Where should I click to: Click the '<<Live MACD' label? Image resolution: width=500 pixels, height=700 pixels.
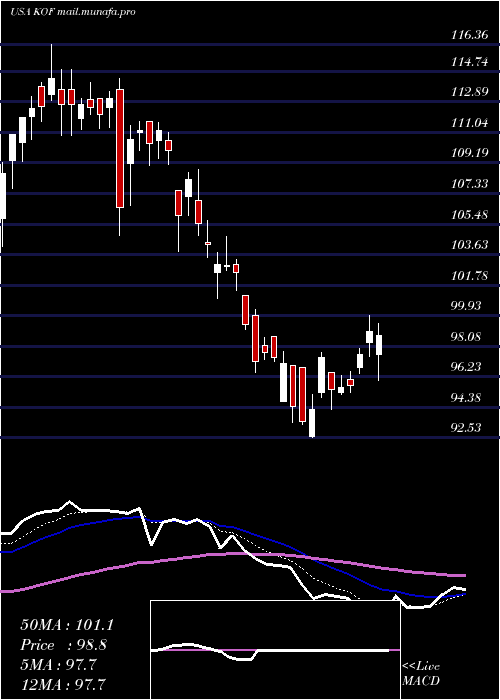(x=421, y=674)
